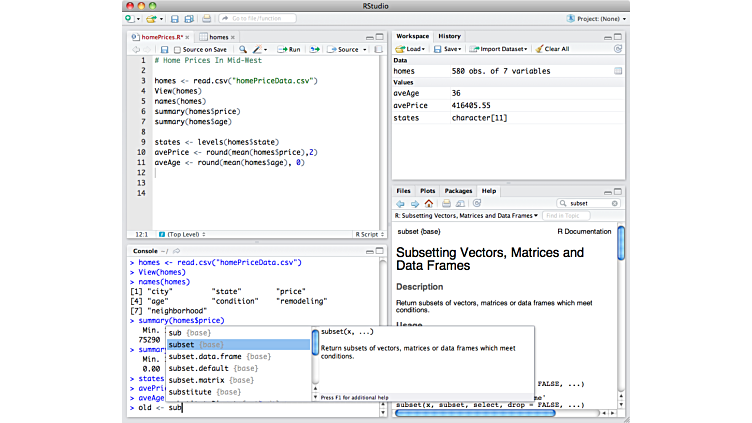
Task: Open the homes data viewer tab
Action: (216, 36)
